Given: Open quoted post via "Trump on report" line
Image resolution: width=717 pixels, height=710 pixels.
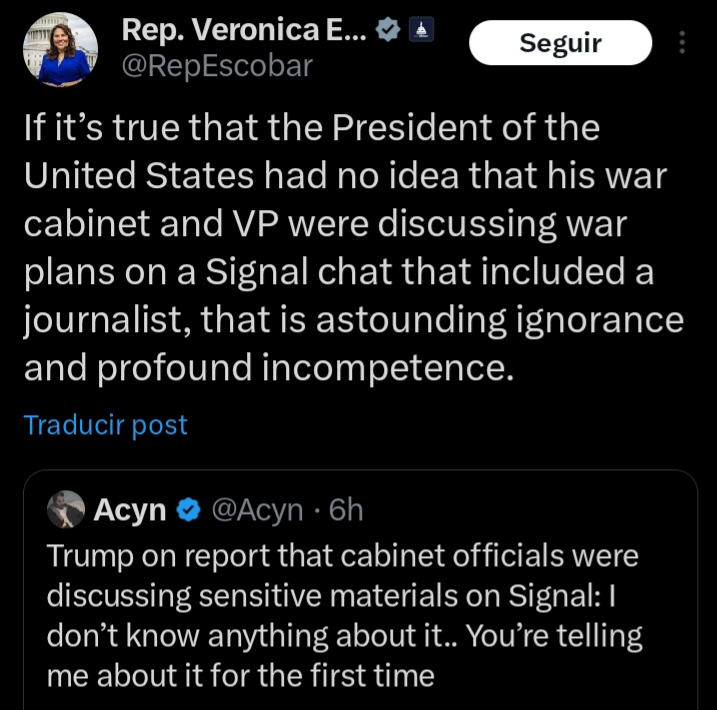Looking at the screenshot, I should coord(160,556).
